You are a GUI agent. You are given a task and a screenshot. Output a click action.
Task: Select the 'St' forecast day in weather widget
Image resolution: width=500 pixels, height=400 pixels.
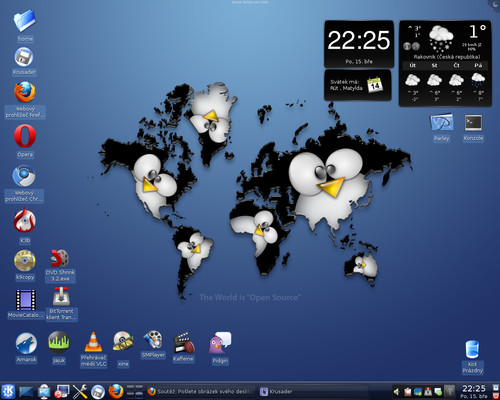[x=434, y=65]
